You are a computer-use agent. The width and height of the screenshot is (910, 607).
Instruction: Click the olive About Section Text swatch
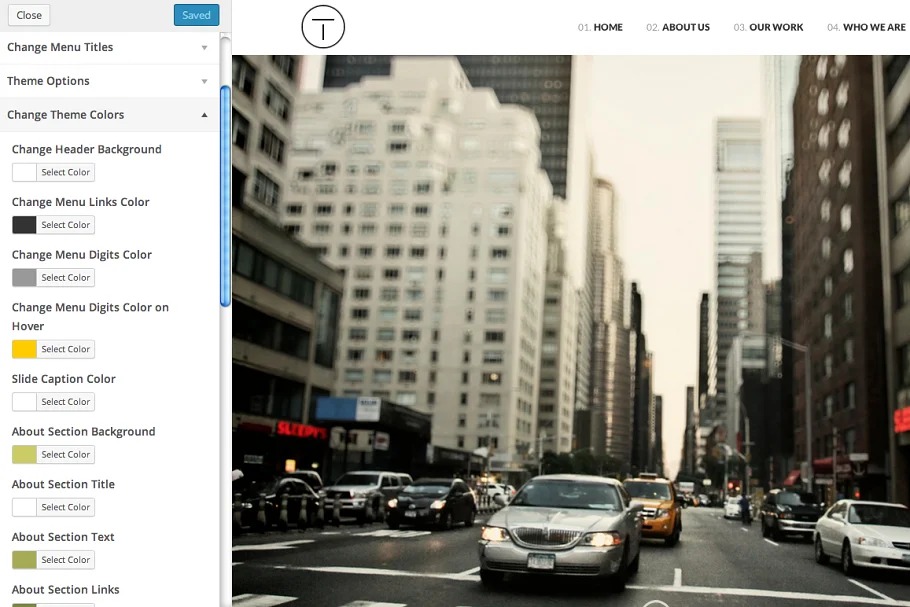(x=24, y=560)
